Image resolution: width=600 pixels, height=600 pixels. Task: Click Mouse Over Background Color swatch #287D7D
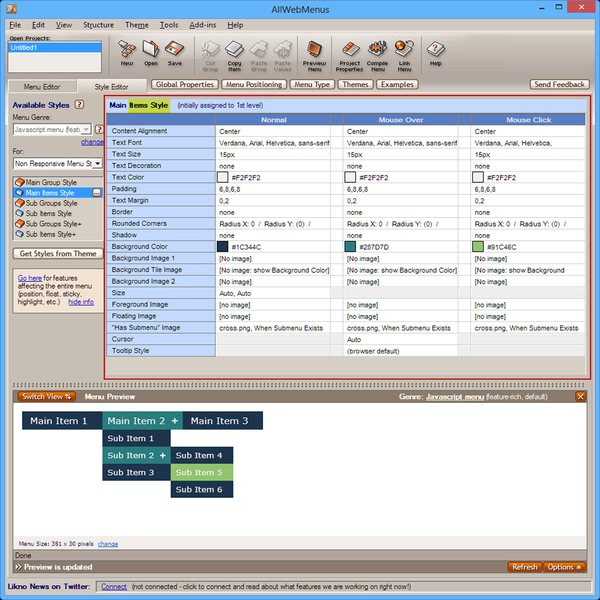[x=350, y=246]
